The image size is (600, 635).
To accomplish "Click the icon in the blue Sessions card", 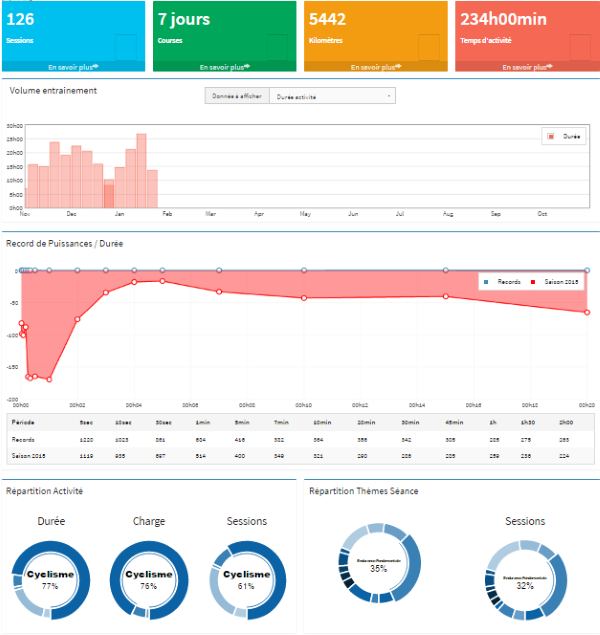I will pos(125,46).
